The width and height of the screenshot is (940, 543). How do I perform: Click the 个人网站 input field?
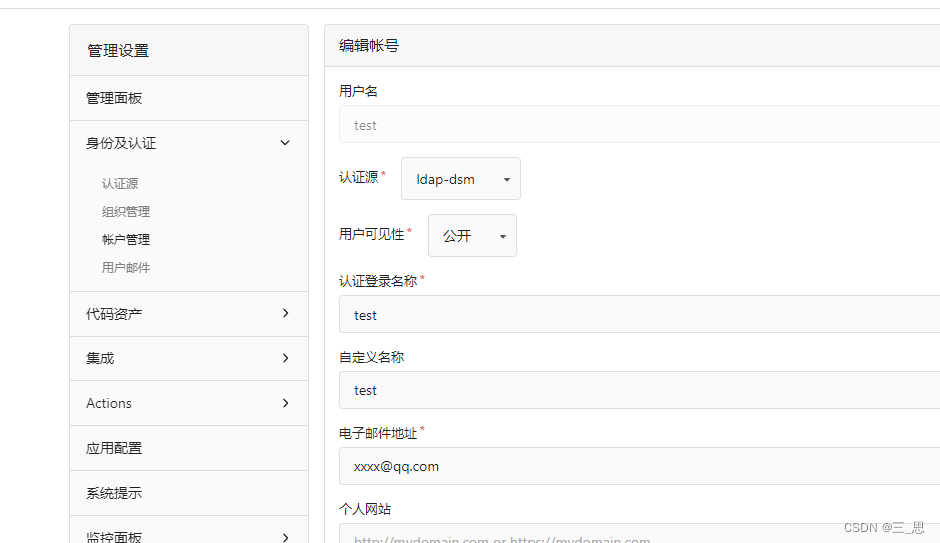point(638,534)
